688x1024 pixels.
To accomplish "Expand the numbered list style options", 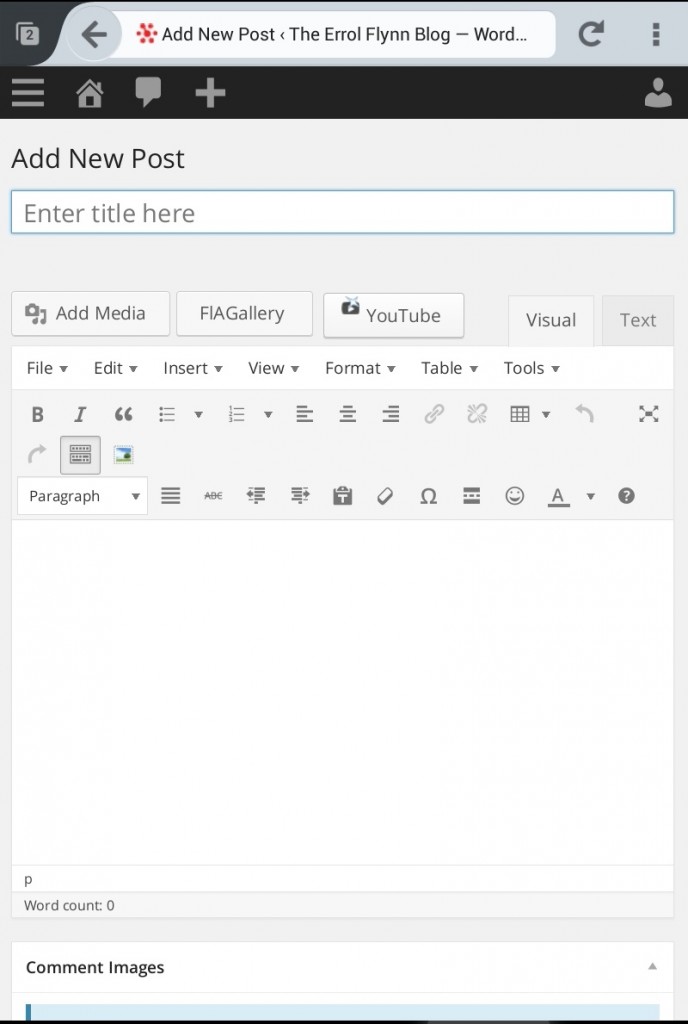I will 268,414.
